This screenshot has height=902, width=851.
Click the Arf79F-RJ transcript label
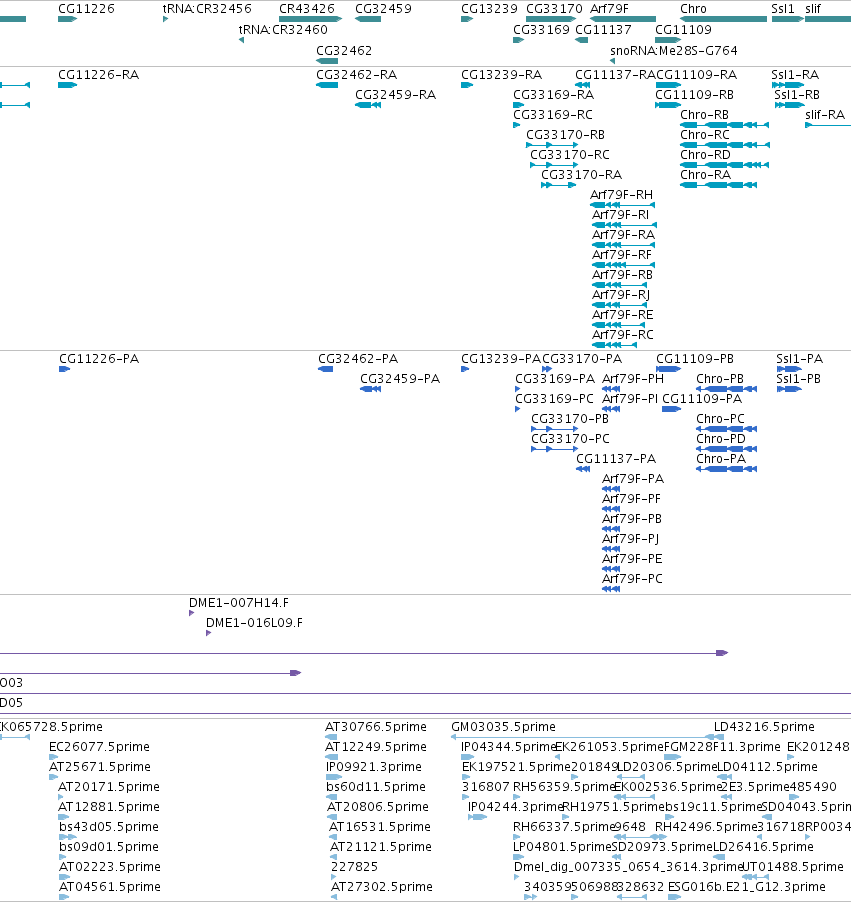pos(621,295)
